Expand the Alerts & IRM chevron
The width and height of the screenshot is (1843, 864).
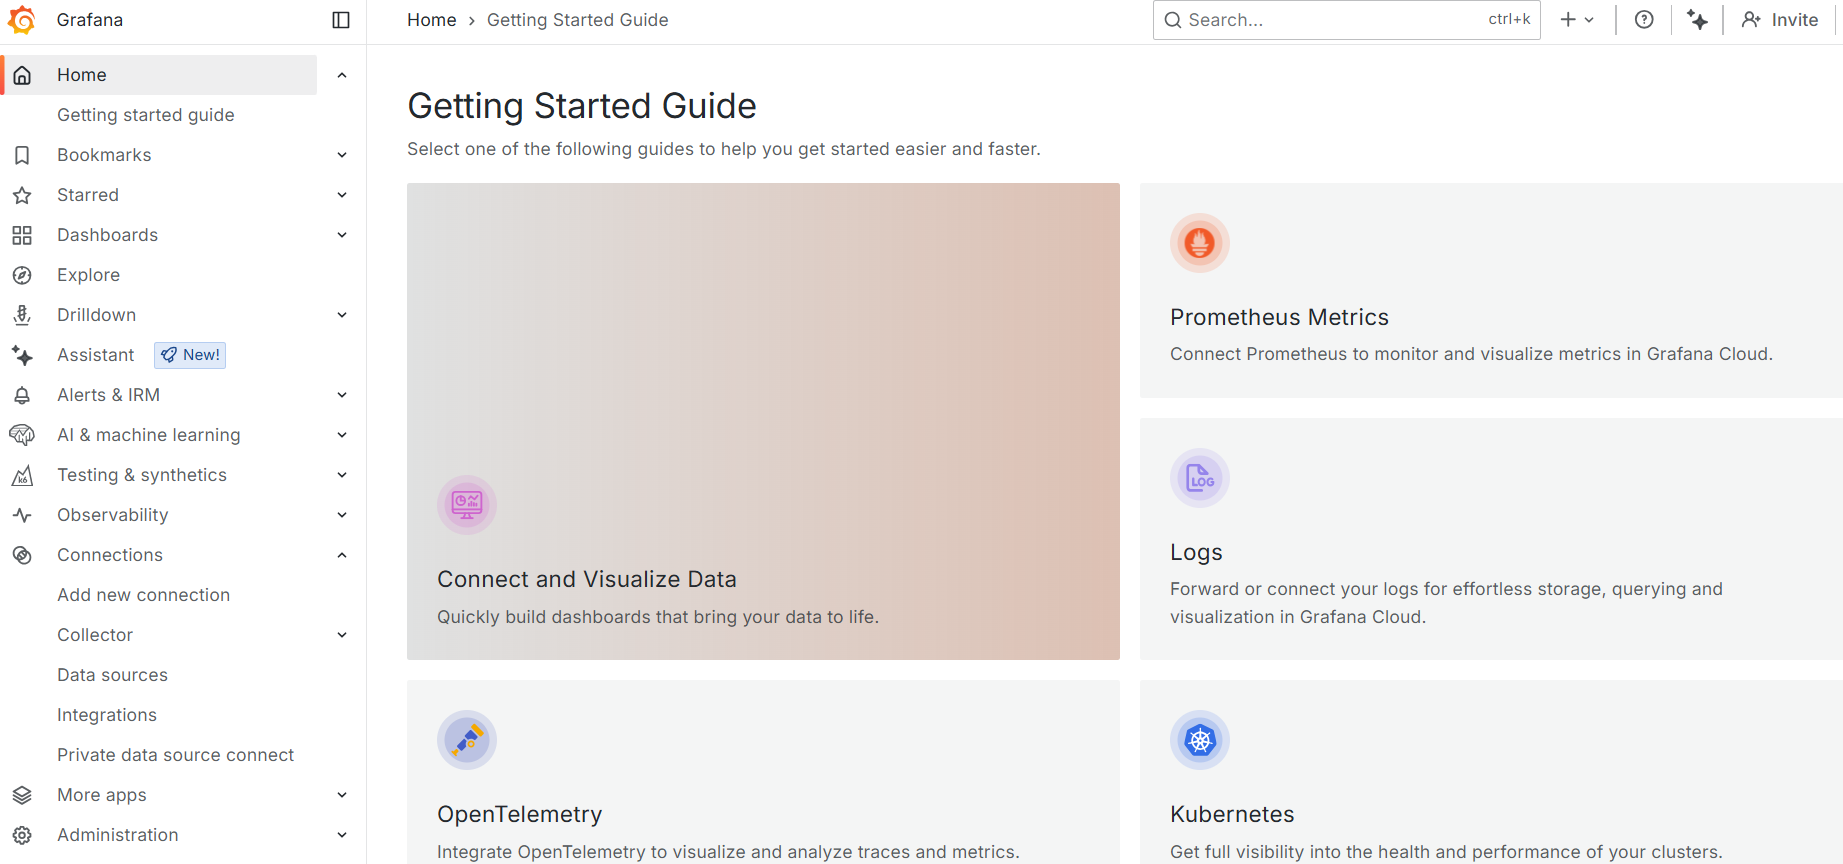(342, 395)
